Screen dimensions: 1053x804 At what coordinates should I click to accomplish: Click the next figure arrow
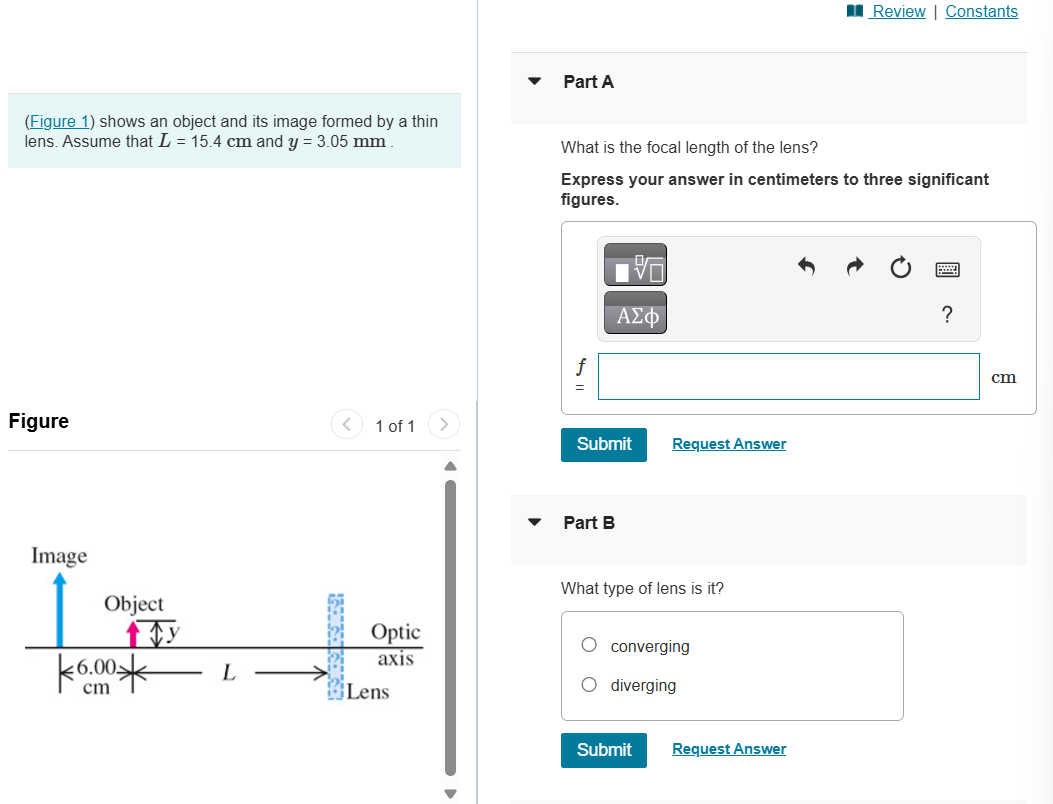443,424
